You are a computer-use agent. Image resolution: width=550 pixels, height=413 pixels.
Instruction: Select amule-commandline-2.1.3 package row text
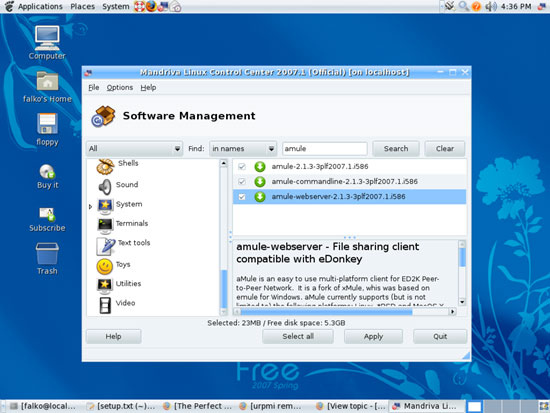click(344, 181)
